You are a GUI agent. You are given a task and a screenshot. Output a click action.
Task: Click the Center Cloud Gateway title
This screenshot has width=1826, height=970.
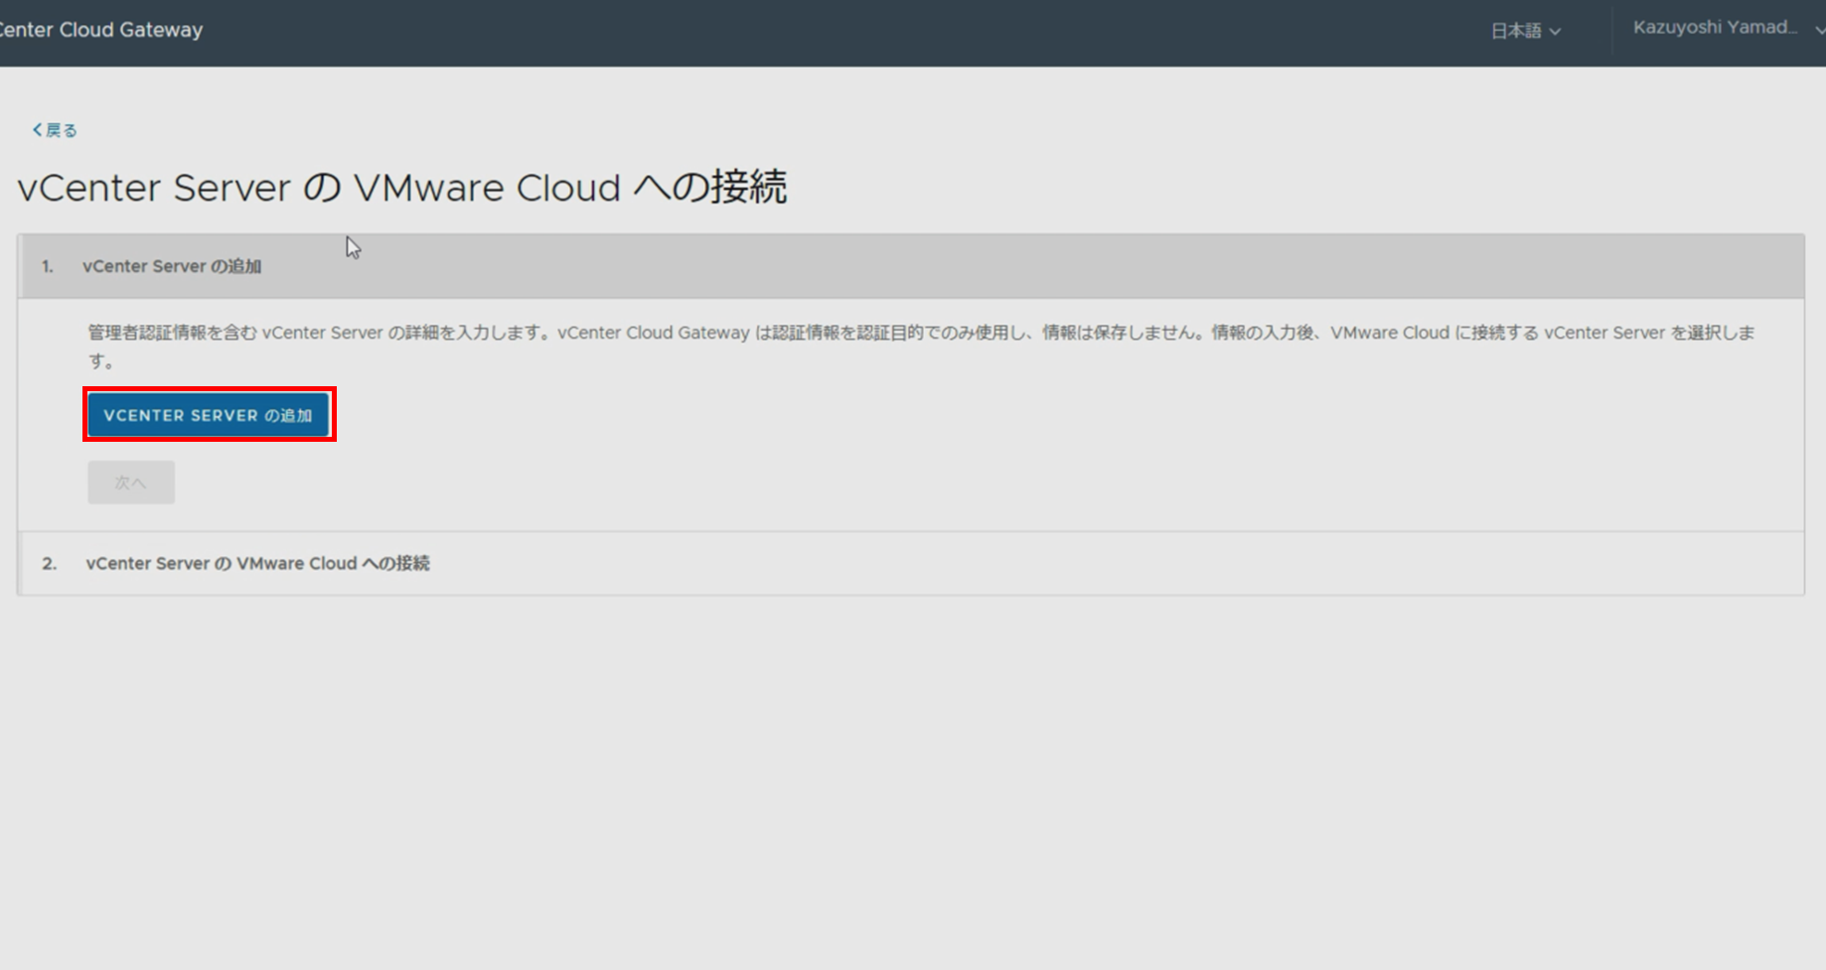click(101, 30)
